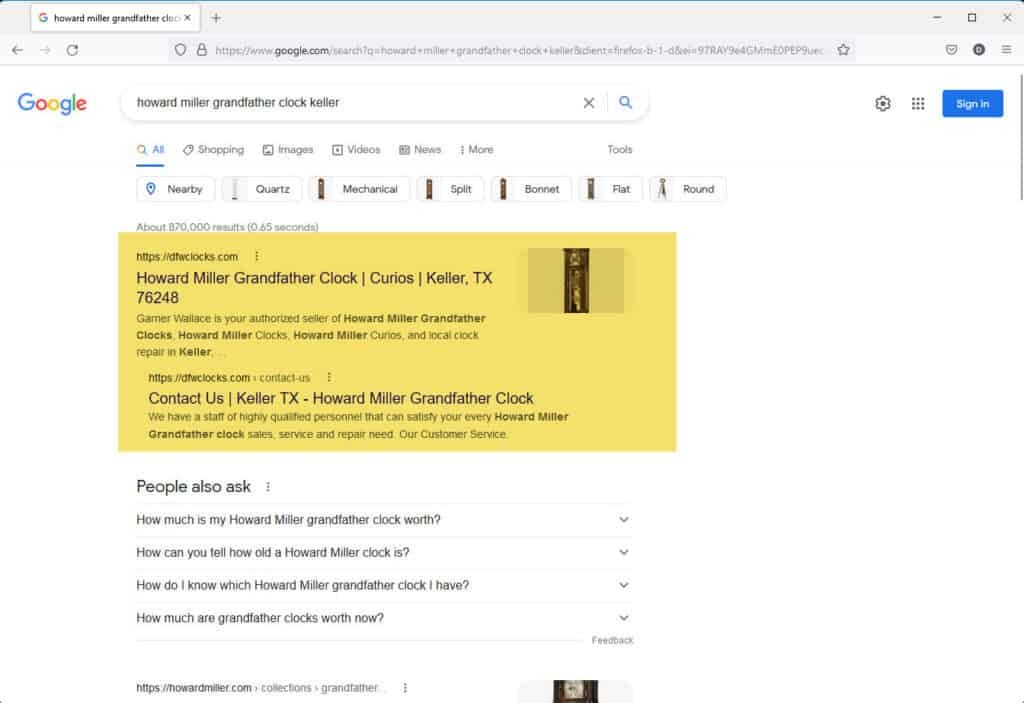This screenshot has width=1024, height=703.
Task: Open the More search options menu
Action: coord(476,150)
